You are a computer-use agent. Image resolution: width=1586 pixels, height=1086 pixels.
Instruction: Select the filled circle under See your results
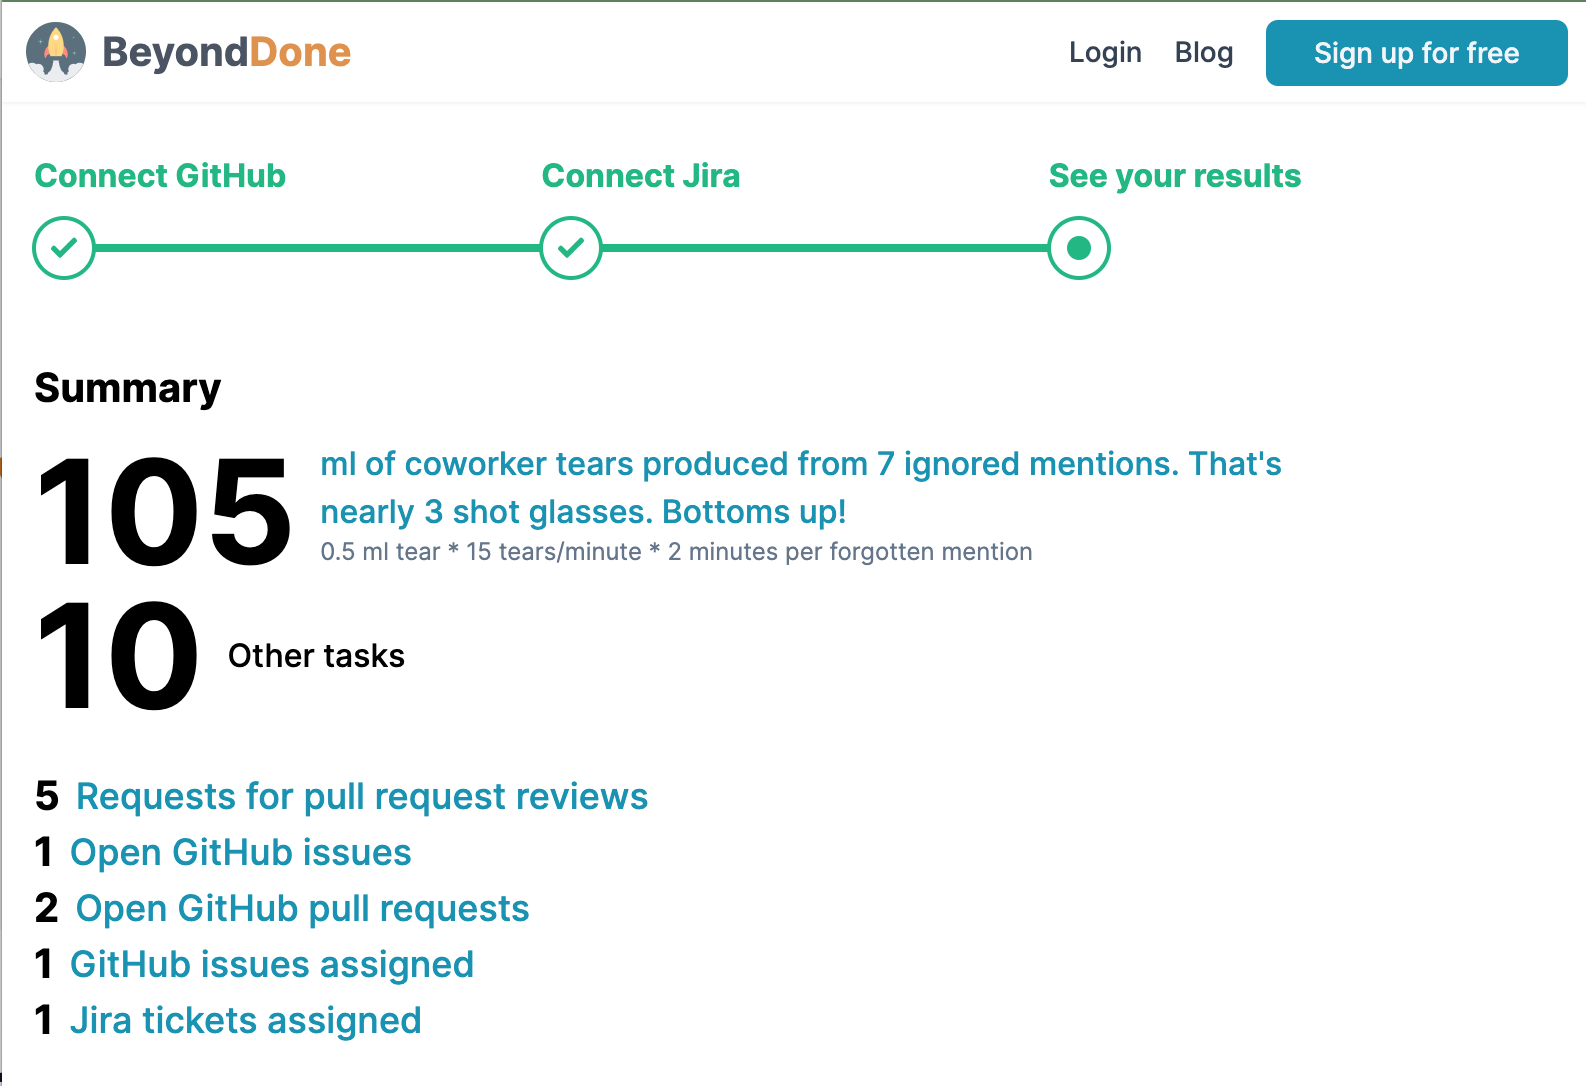1077,247
